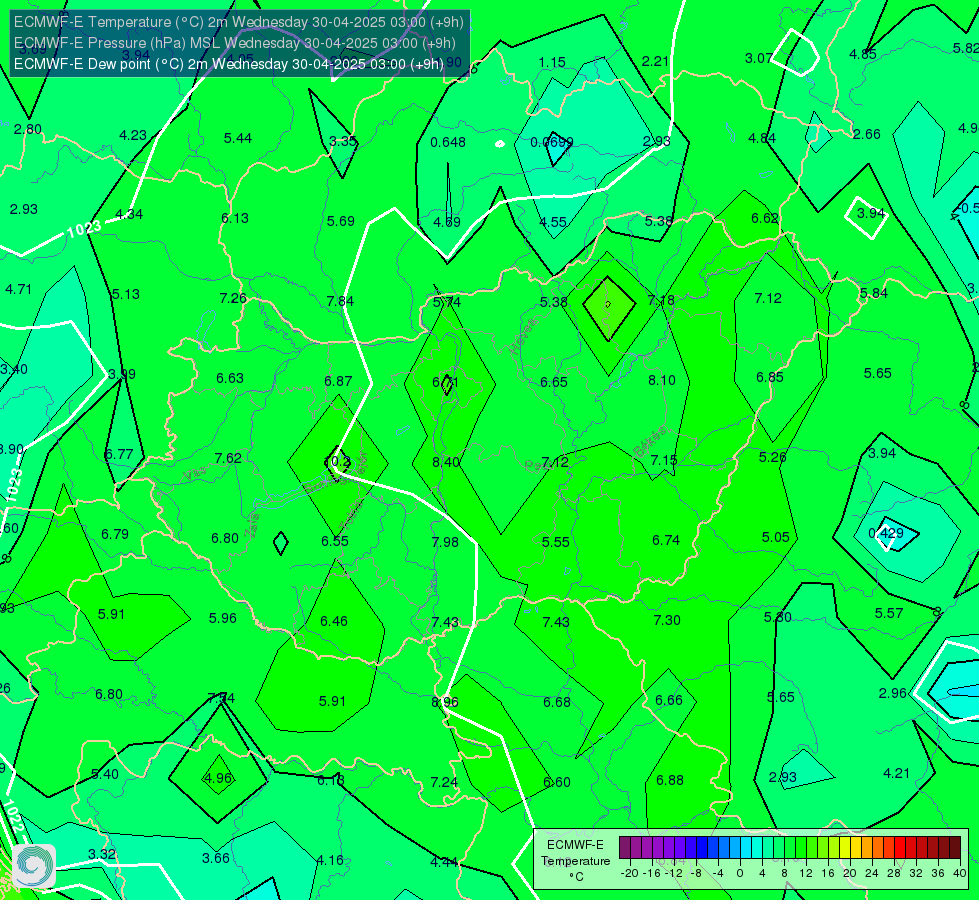Click the 7.62 temperature value

(x=228, y=458)
